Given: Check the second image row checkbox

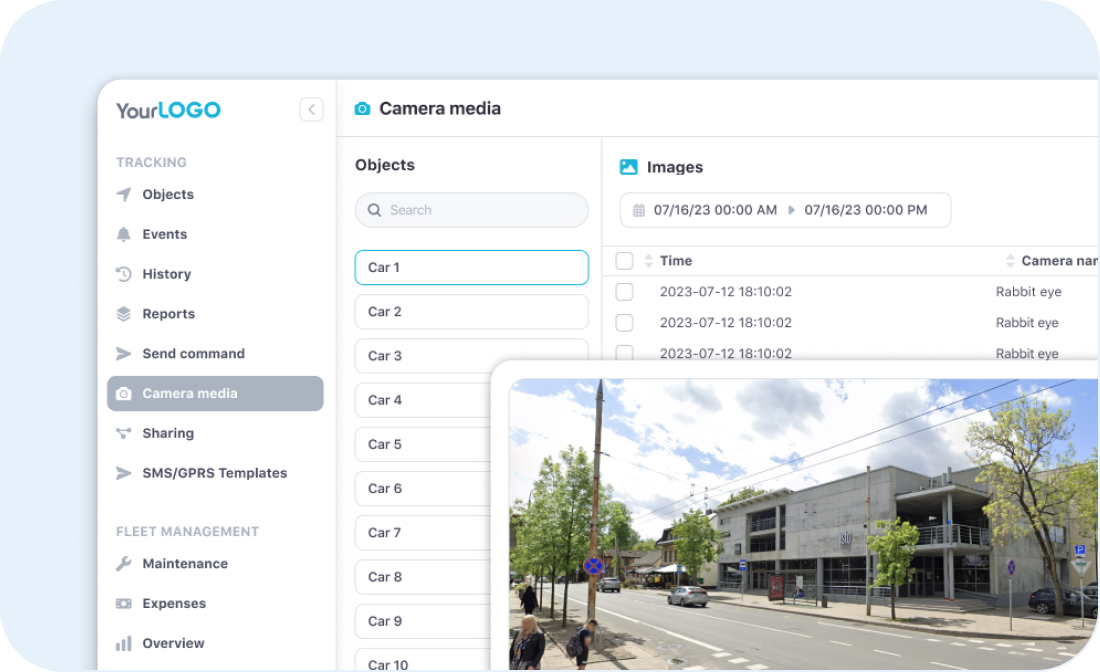Looking at the screenshot, I should tap(624, 323).
